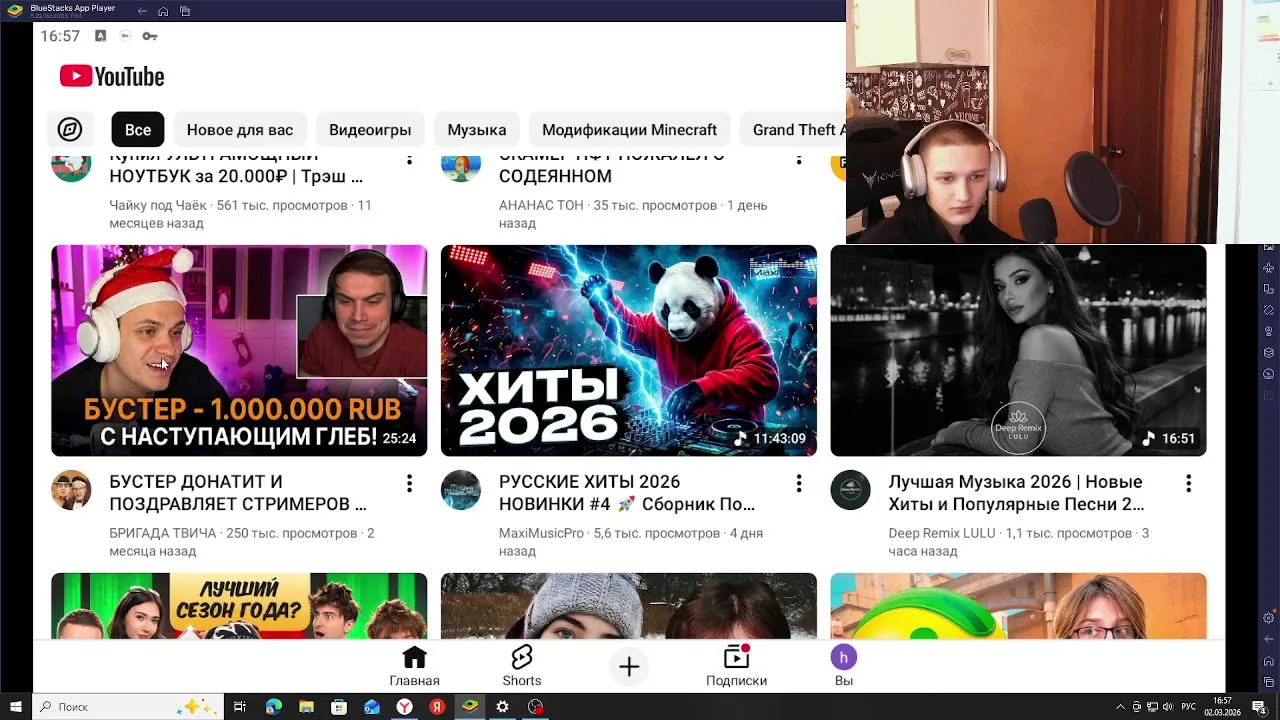Open Yandex Browser red Y taskbar icon
This screenshot has height=720, width=1280.
coord(404,707)
